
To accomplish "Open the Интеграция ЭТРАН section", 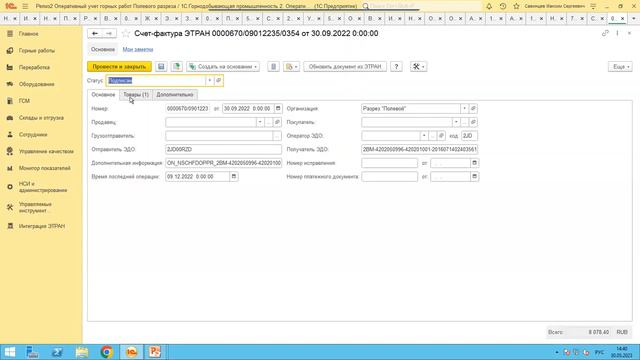I will coord(42,226).
